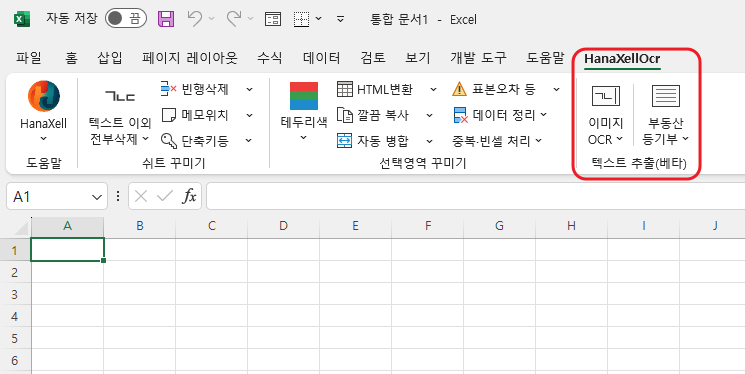Image resolution: width=745 pixels, height=374 pixels.
Task: Select the HanaXellOcr ribbon tab
Action: pyautogui.click(x=622, y=58)
